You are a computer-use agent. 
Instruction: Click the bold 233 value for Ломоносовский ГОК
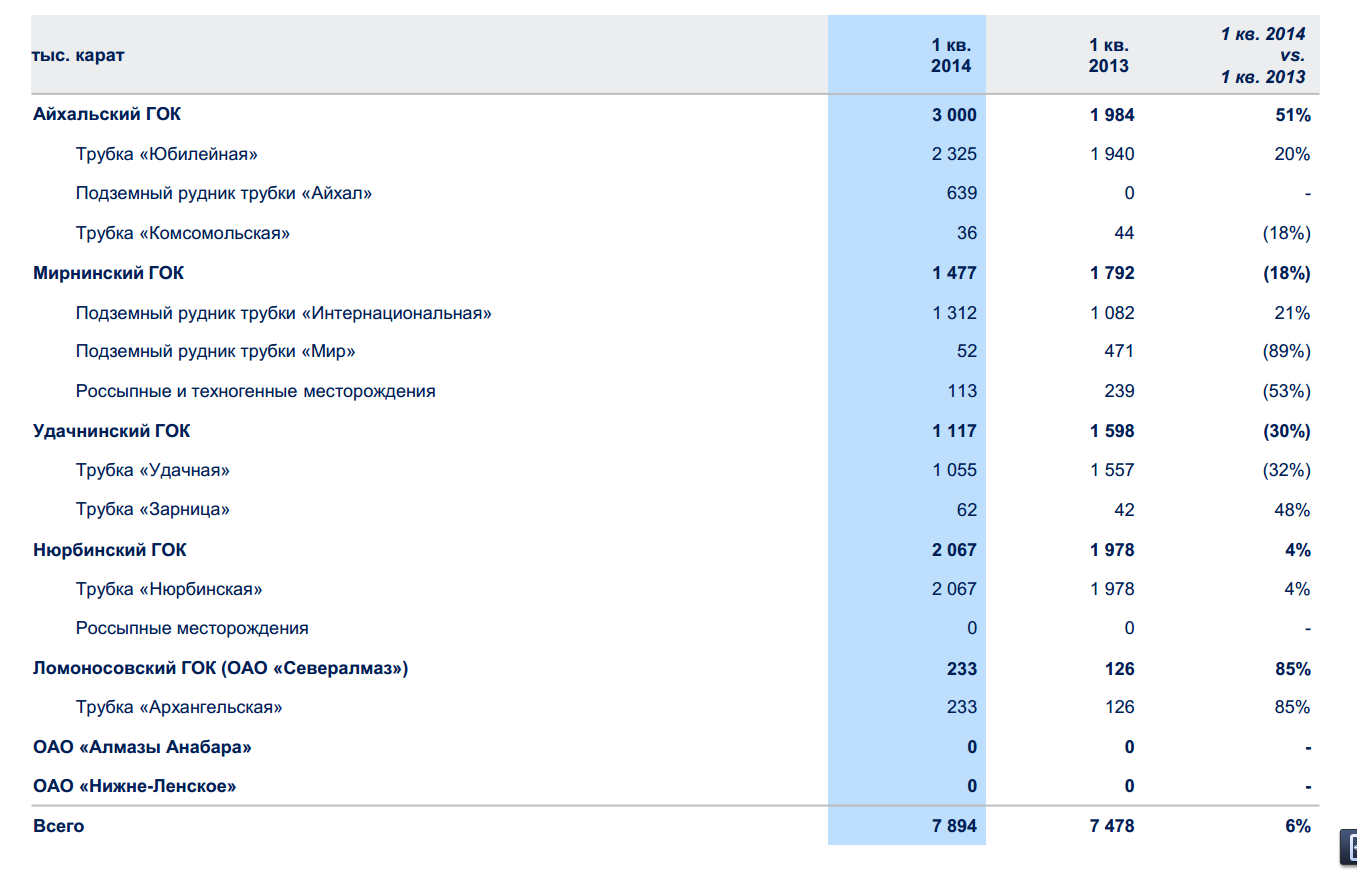[x=962, y=669]
